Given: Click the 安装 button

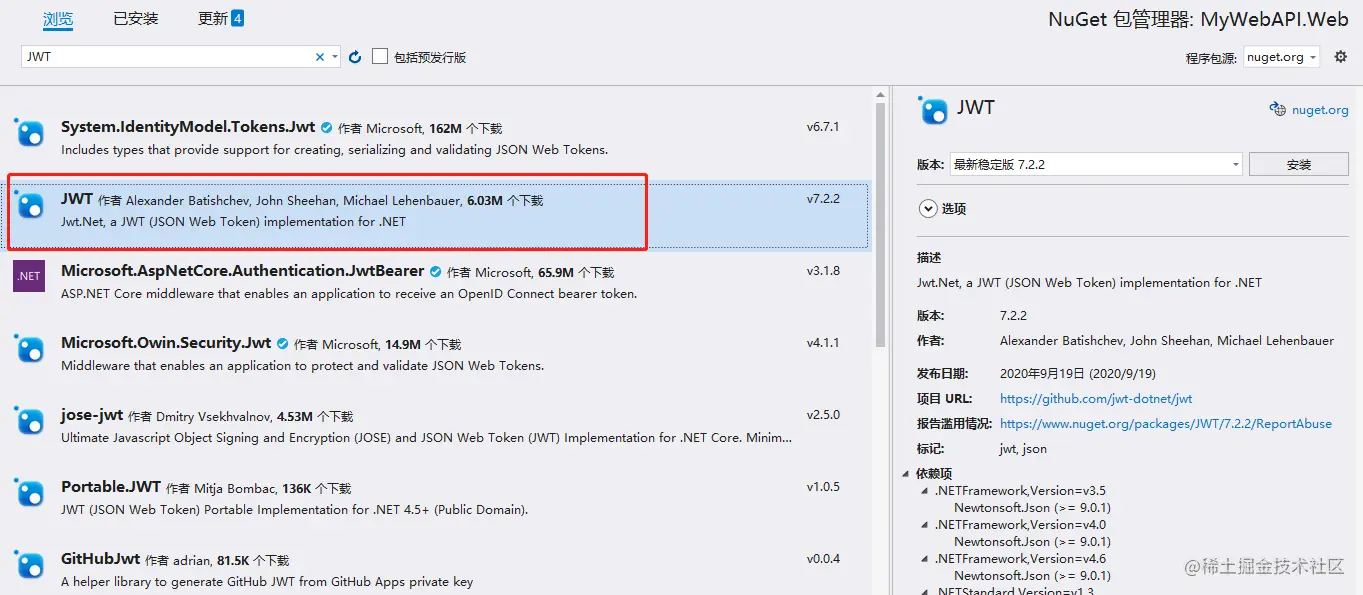Looking at the screenshot, I should [x=1299, y=164].
